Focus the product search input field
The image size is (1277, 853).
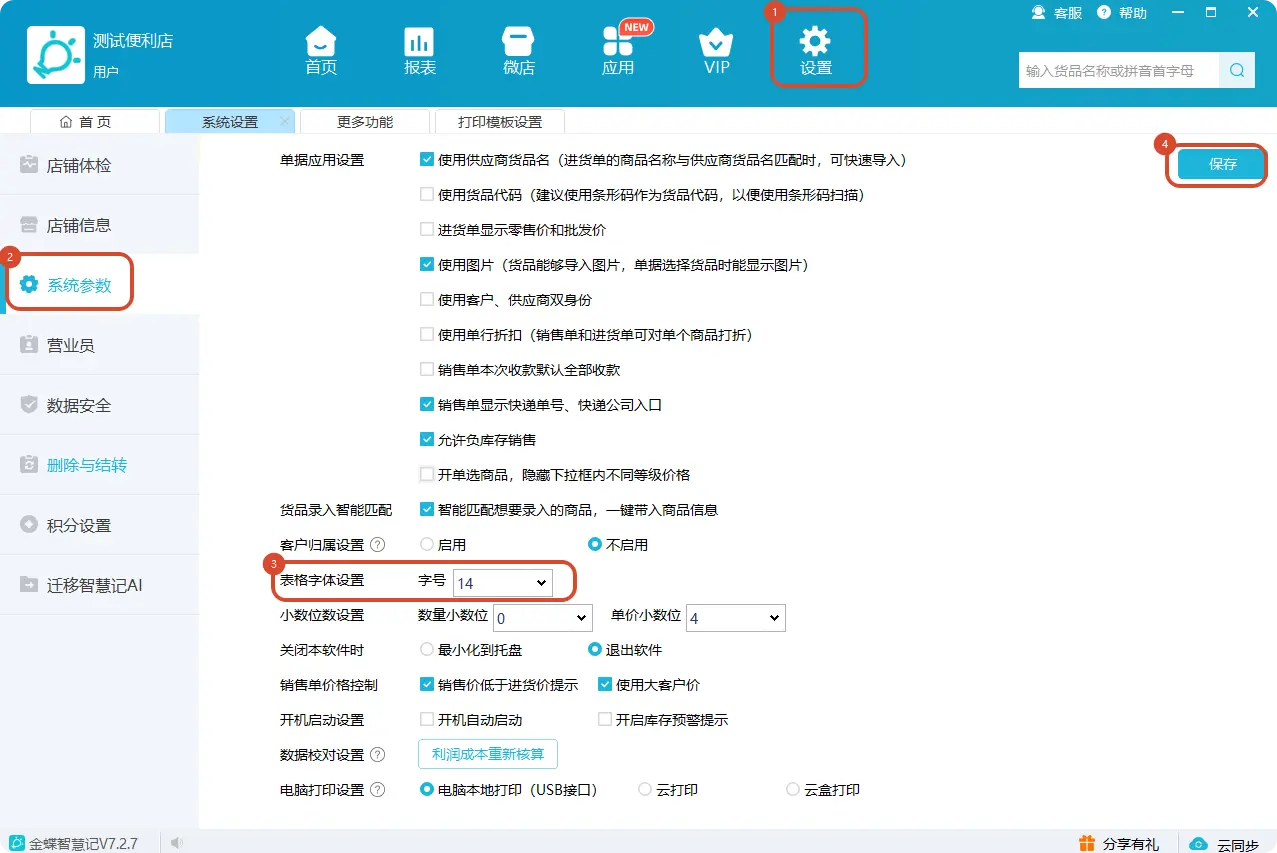coord(1119,71)
